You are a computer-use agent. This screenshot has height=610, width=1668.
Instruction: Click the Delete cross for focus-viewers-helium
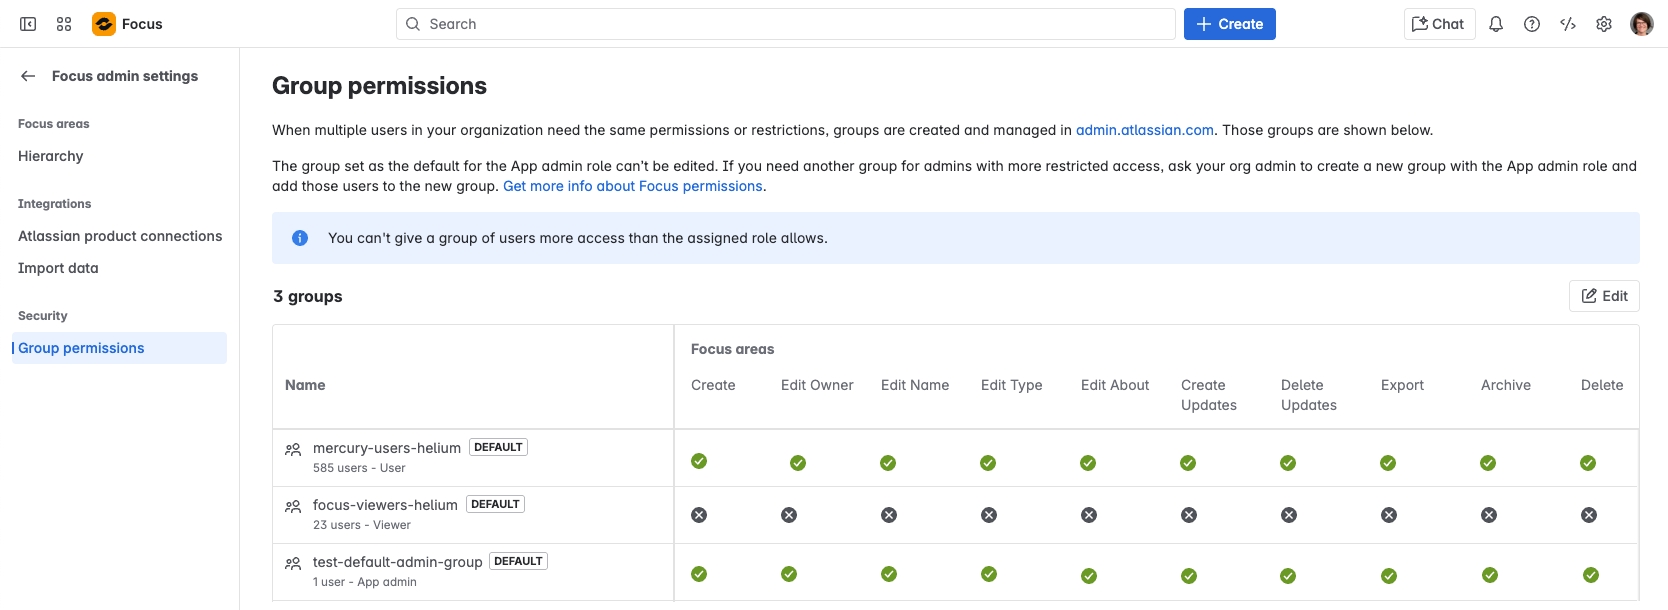pos(1589,515)
